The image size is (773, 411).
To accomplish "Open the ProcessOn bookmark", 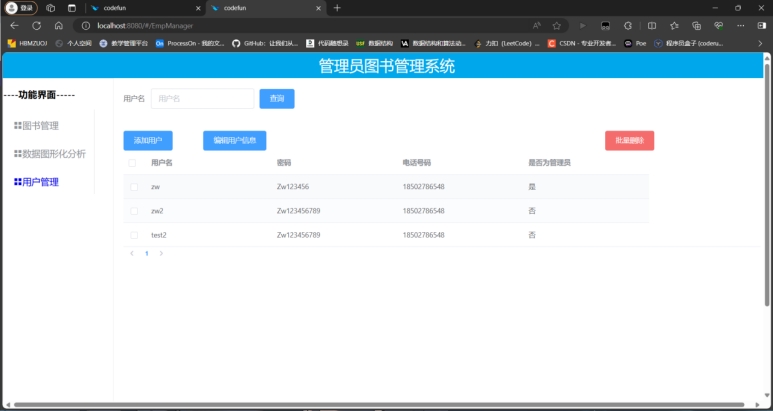I will (189, 44).
